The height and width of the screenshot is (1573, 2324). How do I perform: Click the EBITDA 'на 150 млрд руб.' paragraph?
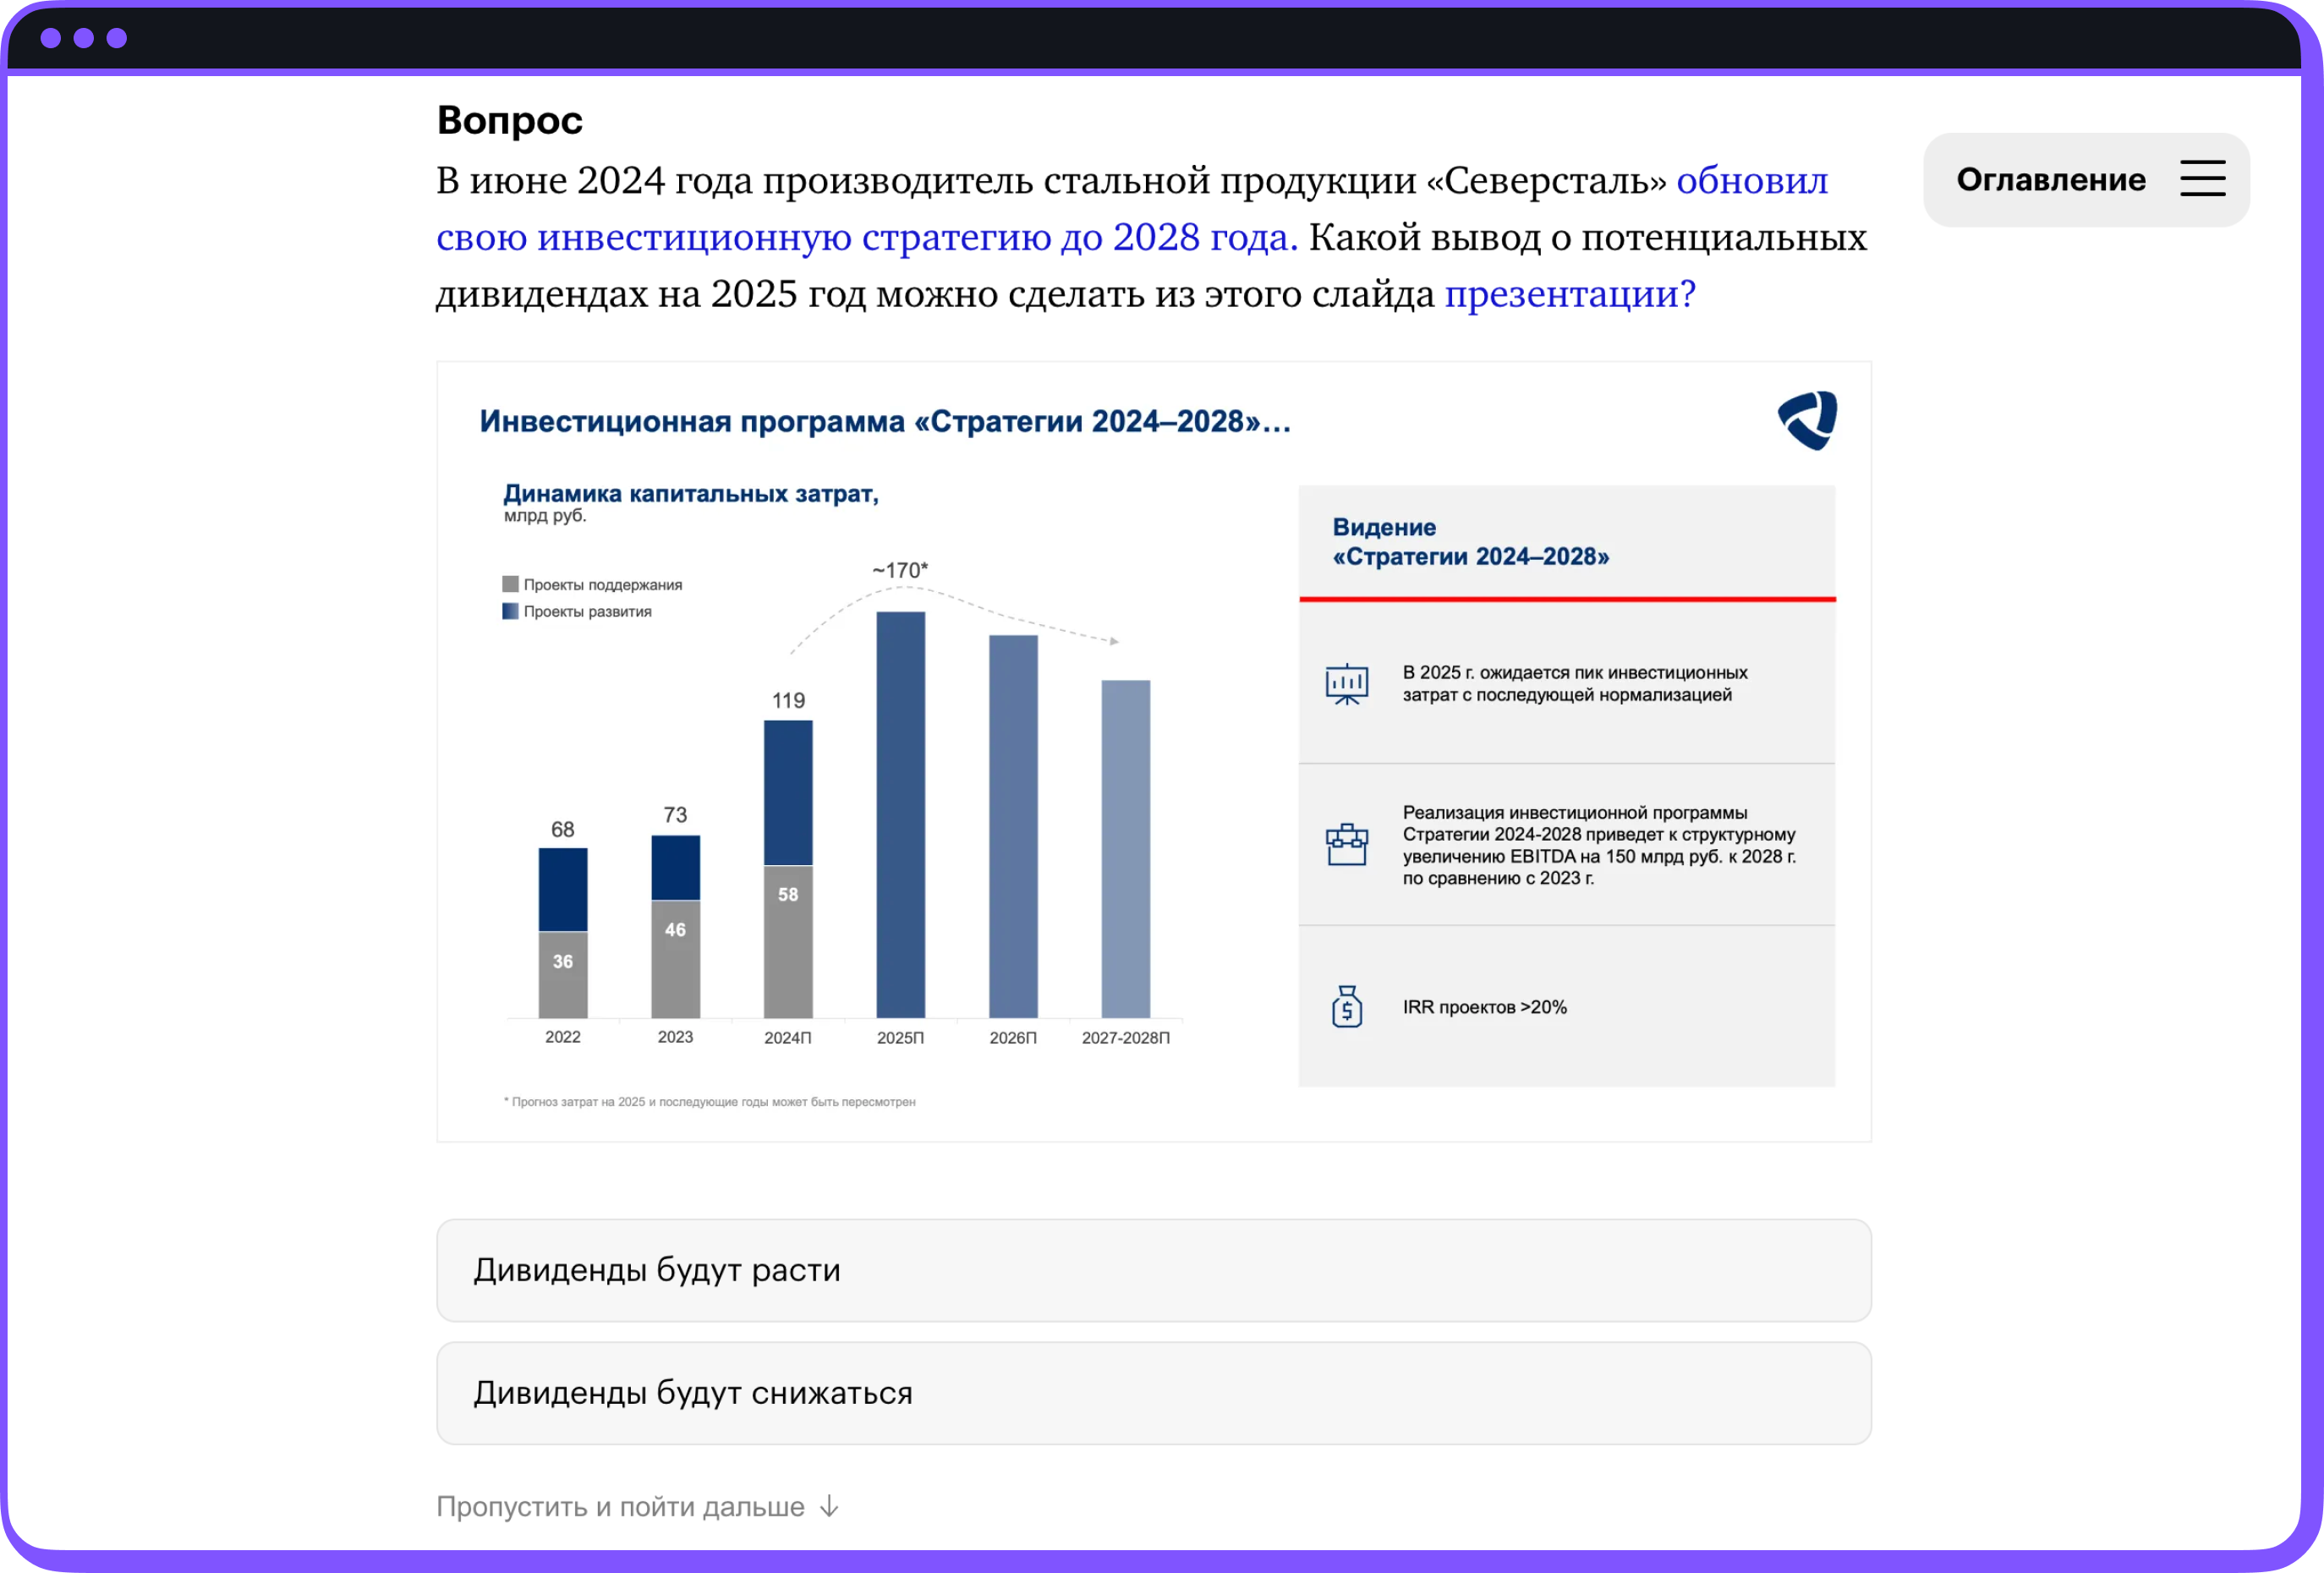pyautogui.click(x=1599, y=845)
